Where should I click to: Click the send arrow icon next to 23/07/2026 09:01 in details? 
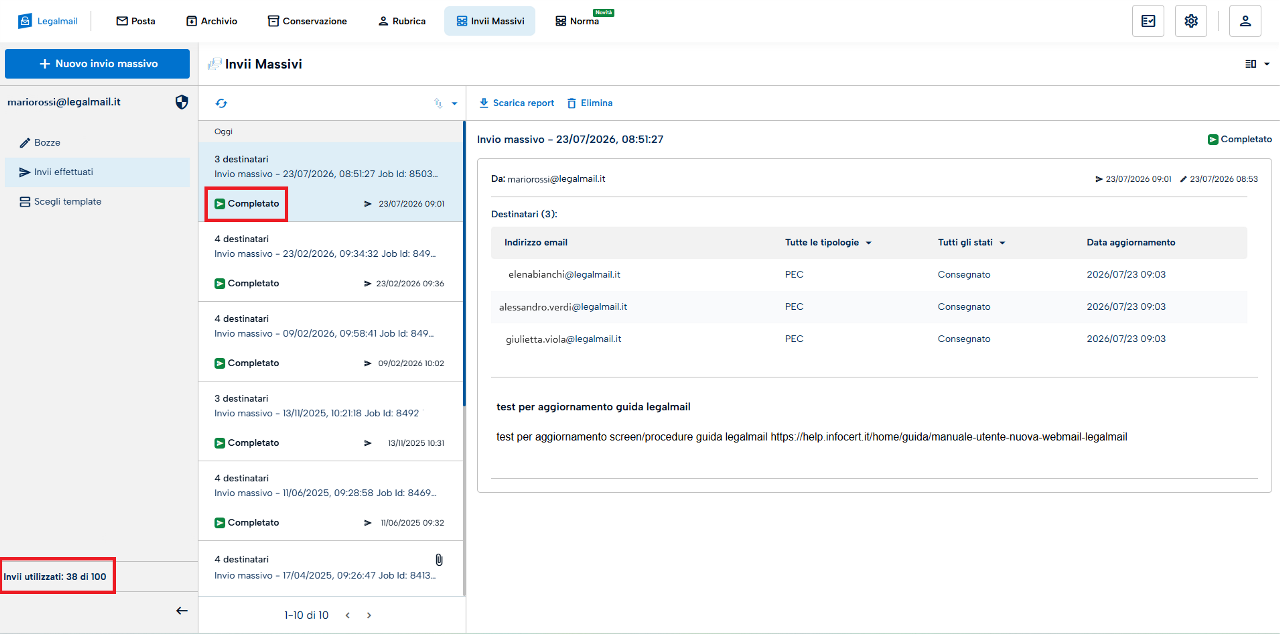[x=1100, y=179]
